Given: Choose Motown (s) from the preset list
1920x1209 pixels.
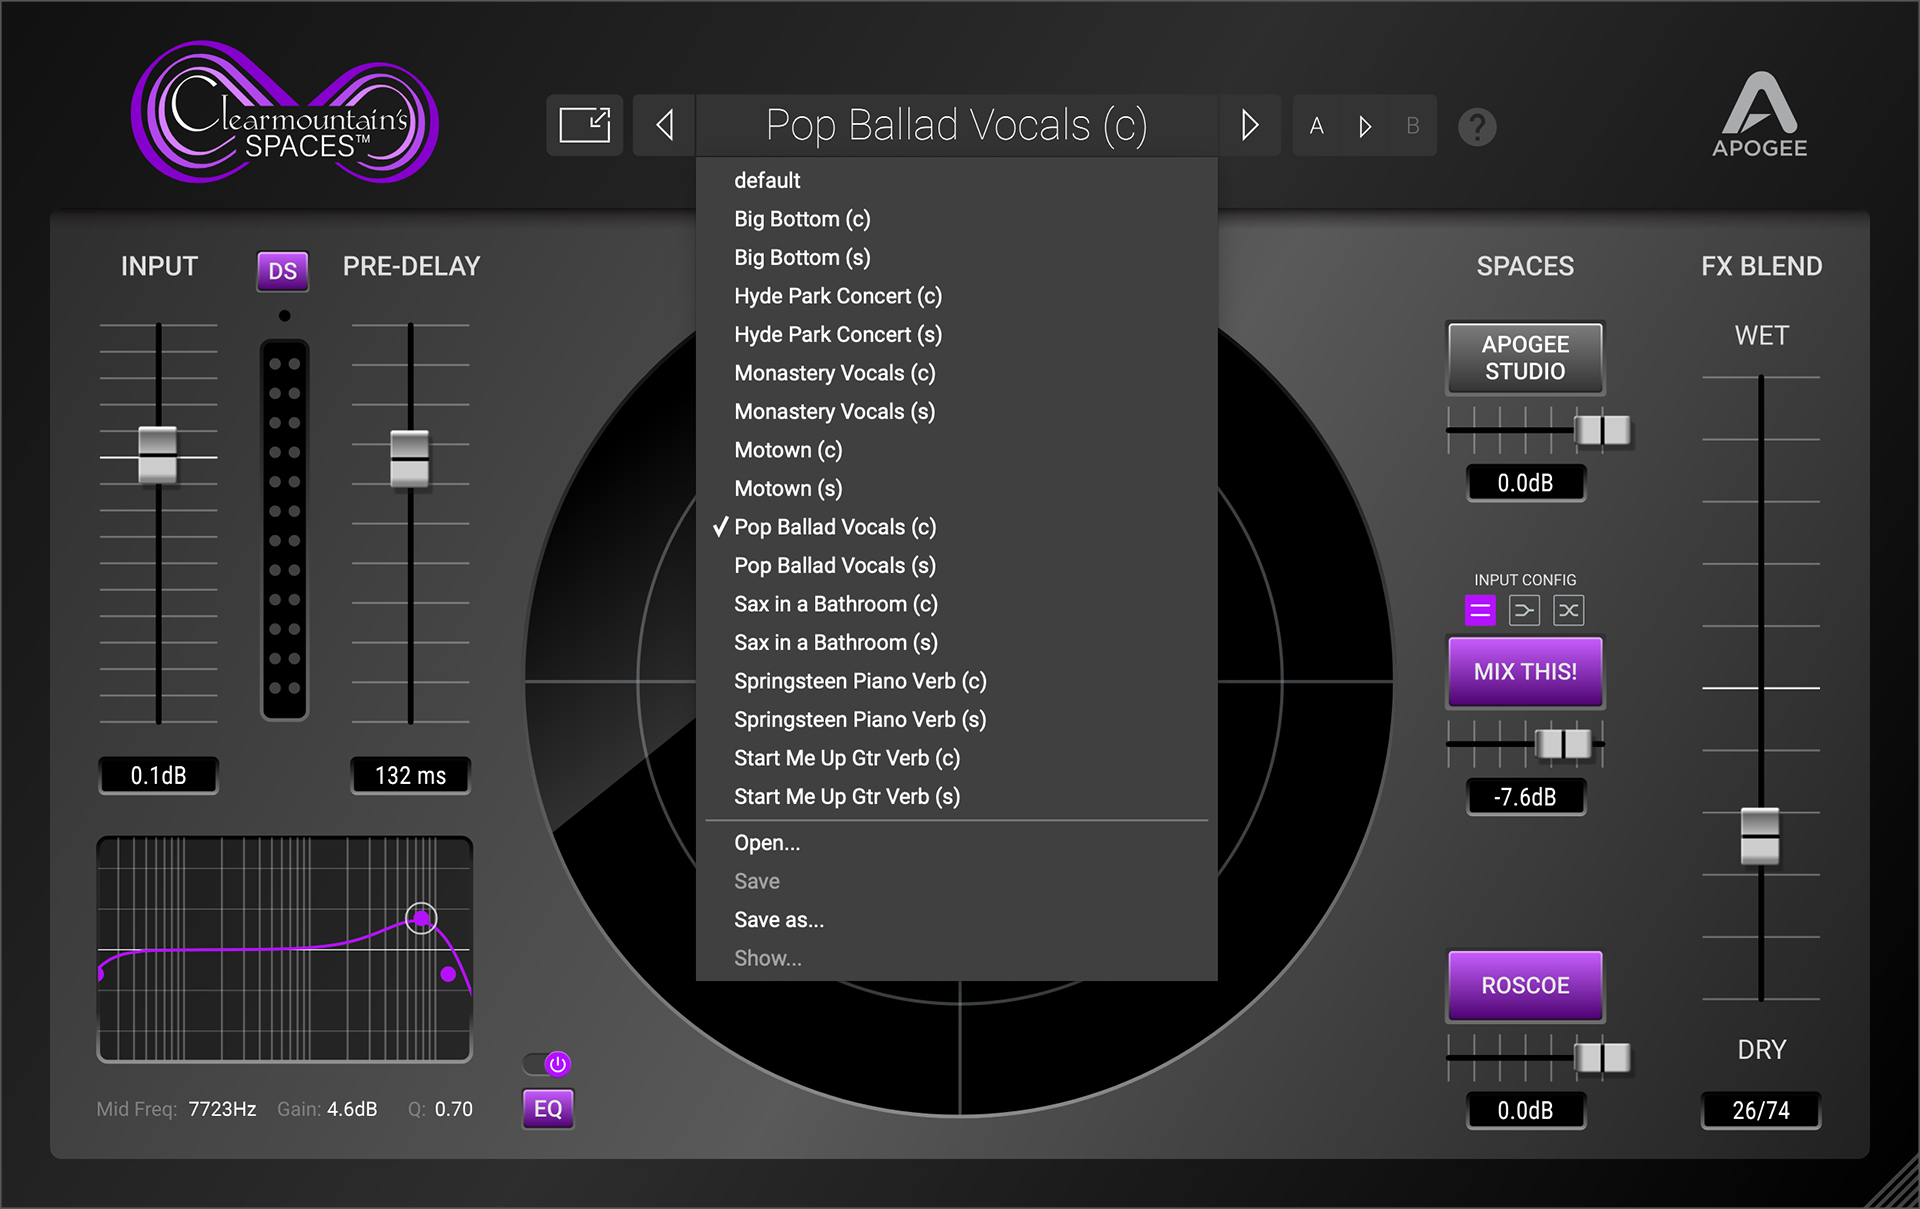Looking at the screenshot, I should (x=788, y=489).
